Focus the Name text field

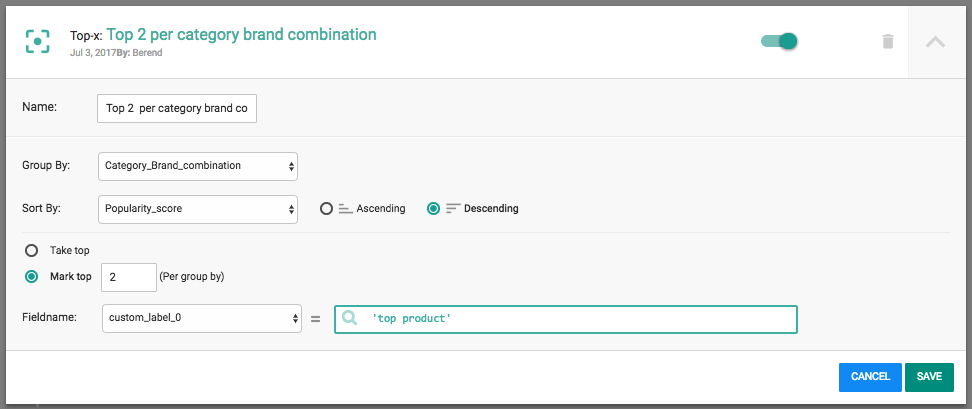pyautogui.click(x=177, y=108)
